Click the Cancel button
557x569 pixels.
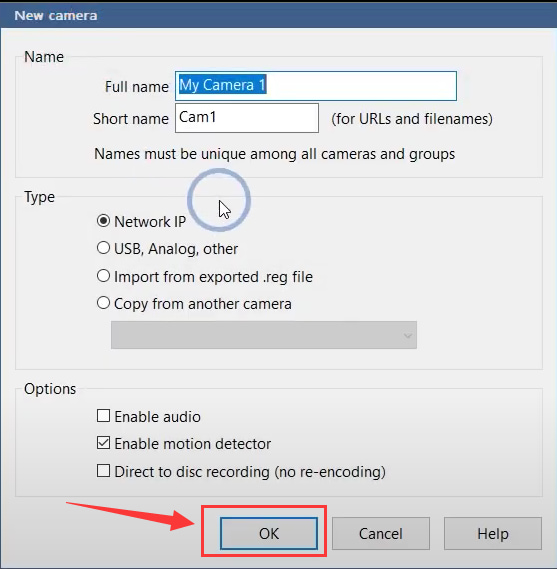[x=381, y=533]
